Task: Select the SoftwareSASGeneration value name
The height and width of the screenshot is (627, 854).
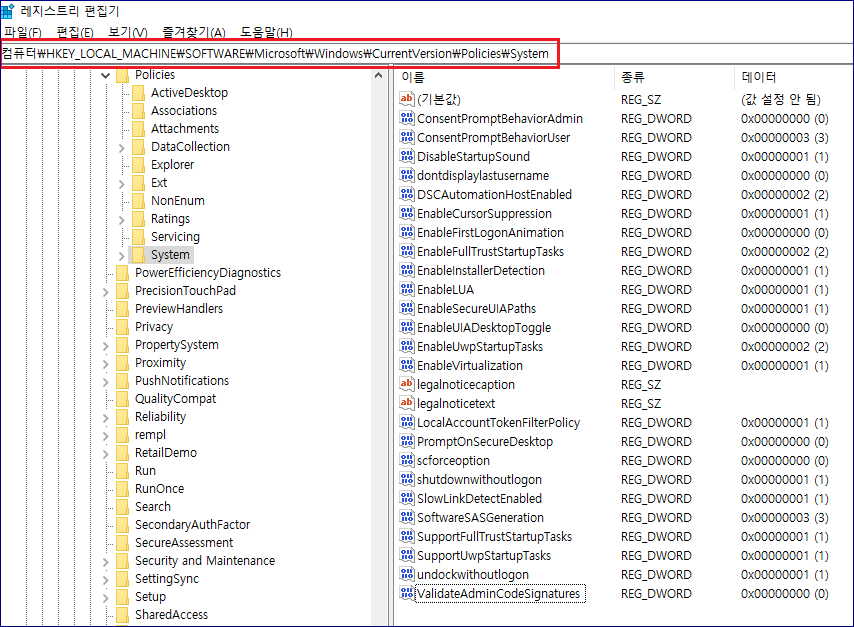Action: 480,518
